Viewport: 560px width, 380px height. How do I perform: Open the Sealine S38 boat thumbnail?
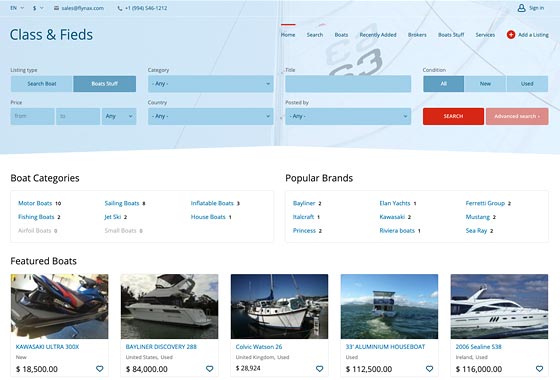499,306
